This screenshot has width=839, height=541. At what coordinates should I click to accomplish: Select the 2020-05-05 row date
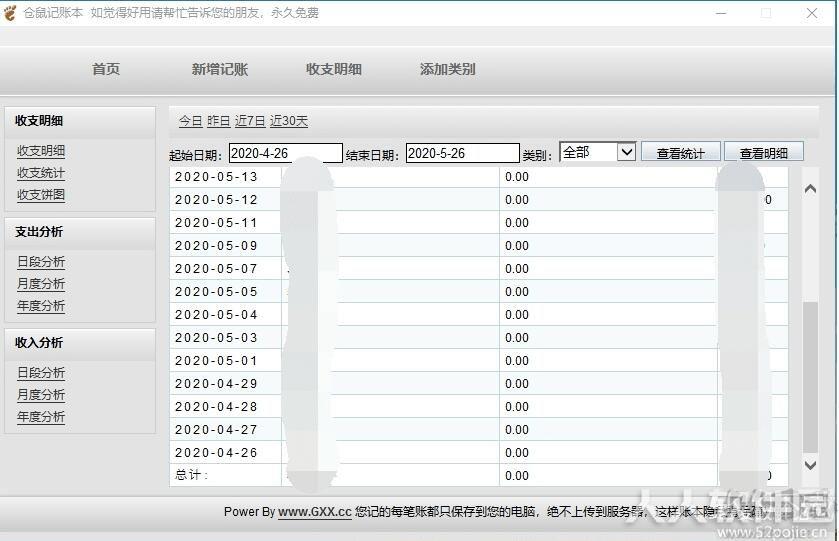[216, 292]
